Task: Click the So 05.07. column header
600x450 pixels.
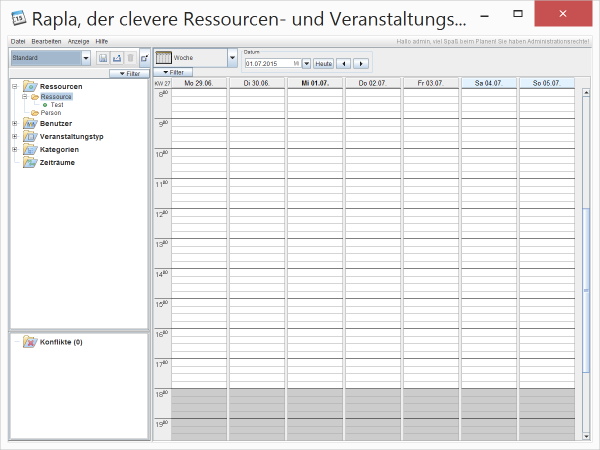Action: point(547,83)
